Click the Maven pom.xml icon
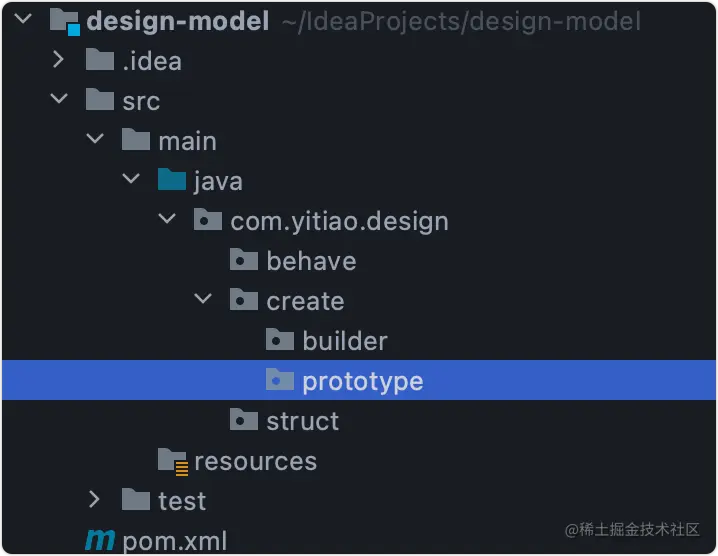 (x=100, y=540)
